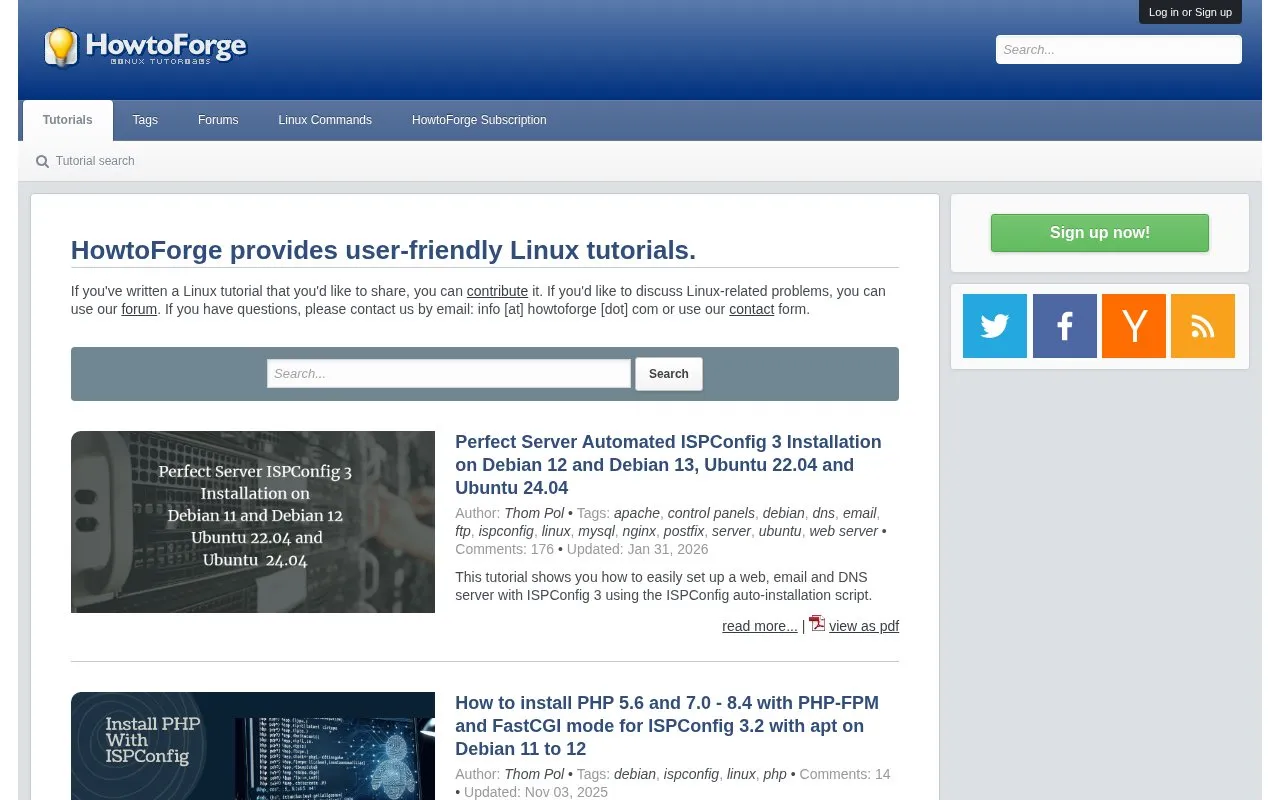Open the nginx tag

[639, 531]
